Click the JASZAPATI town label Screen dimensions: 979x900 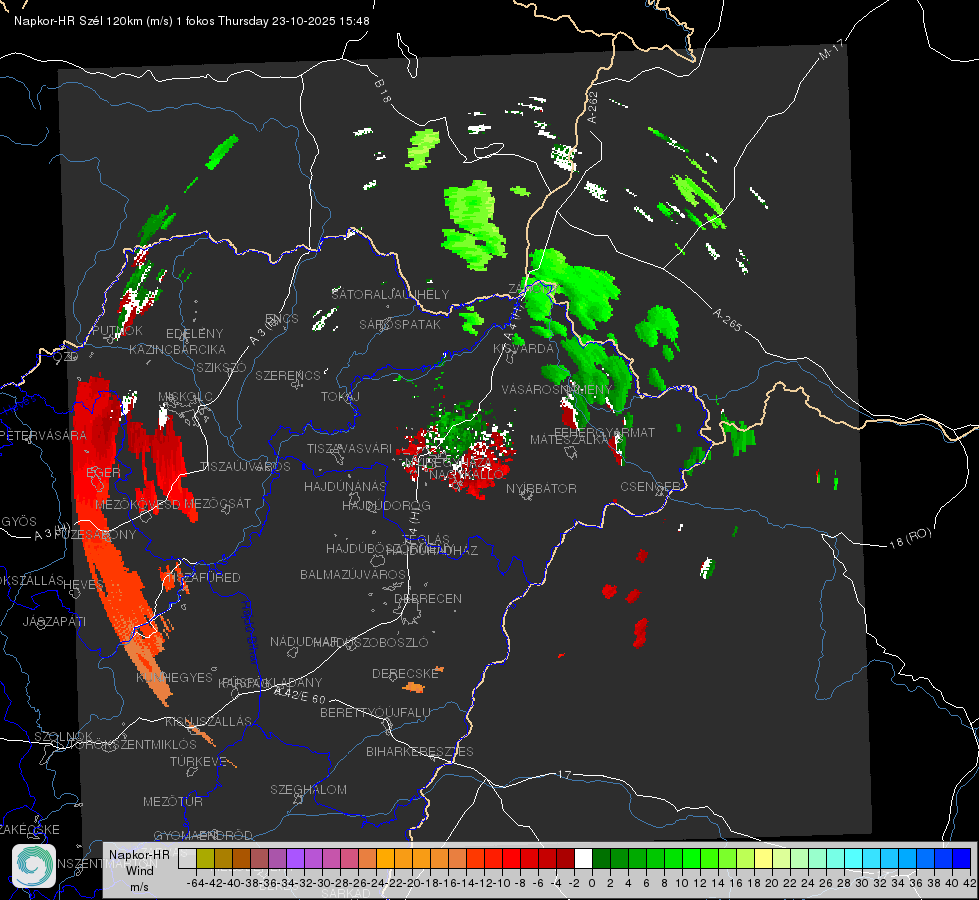coord(54,621)
